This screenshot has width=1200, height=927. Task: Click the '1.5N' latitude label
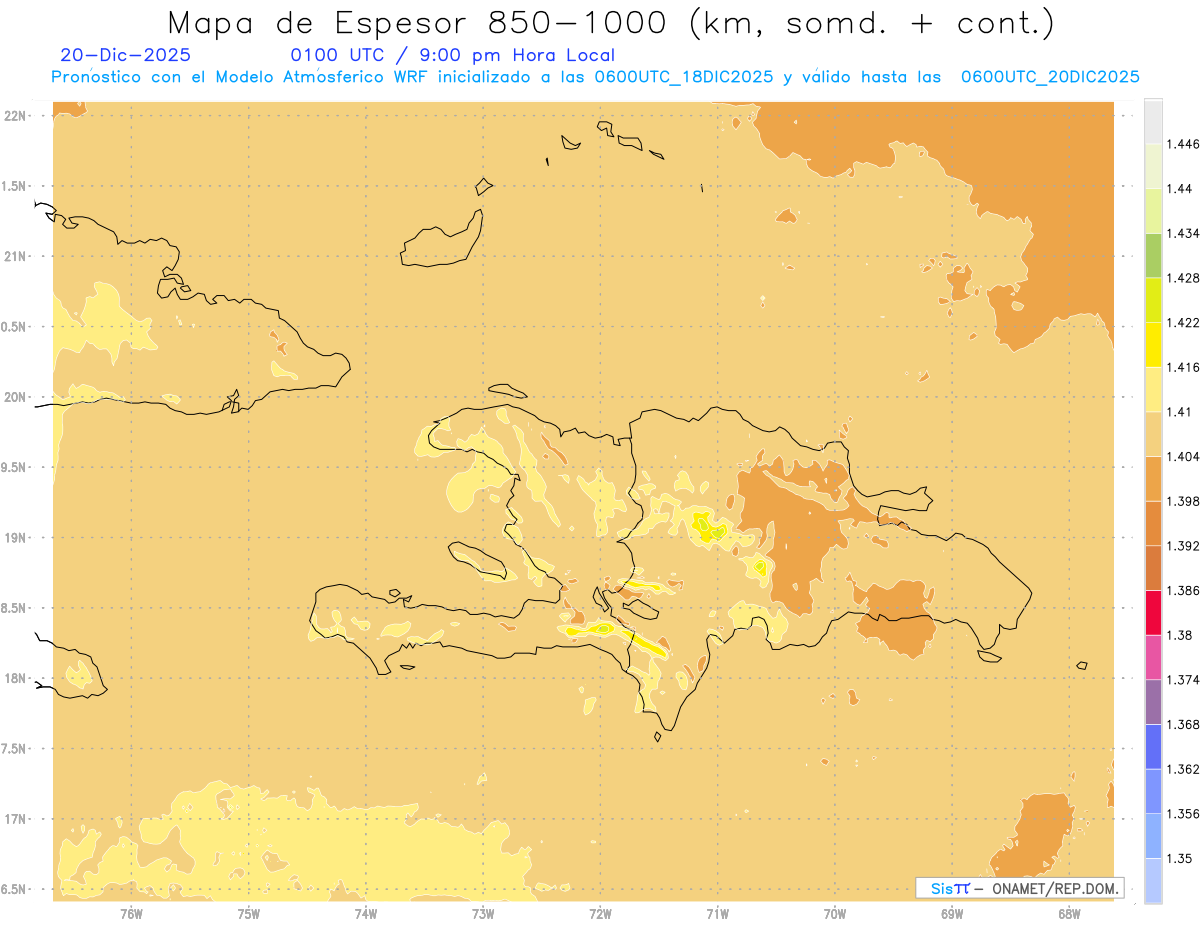click(15, 186)
